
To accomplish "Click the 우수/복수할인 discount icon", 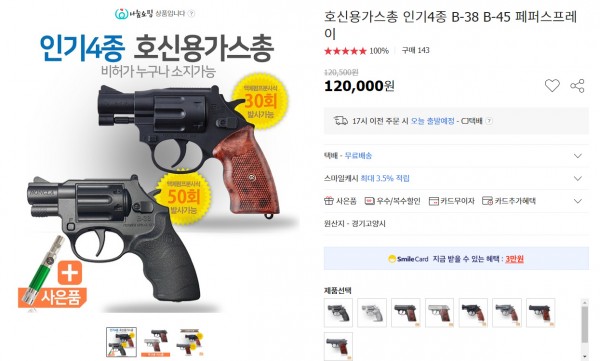I will tap(369, 201).
